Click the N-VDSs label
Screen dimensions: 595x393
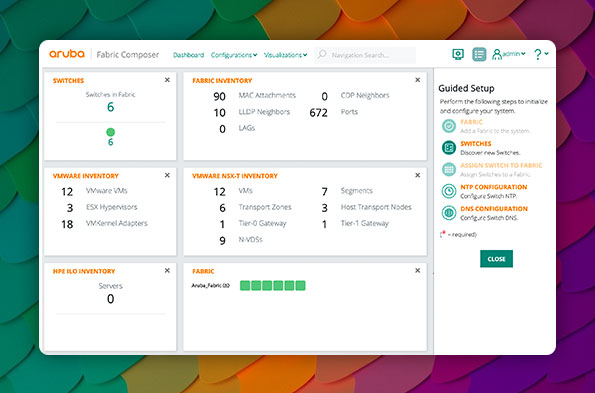coord(250,239)
